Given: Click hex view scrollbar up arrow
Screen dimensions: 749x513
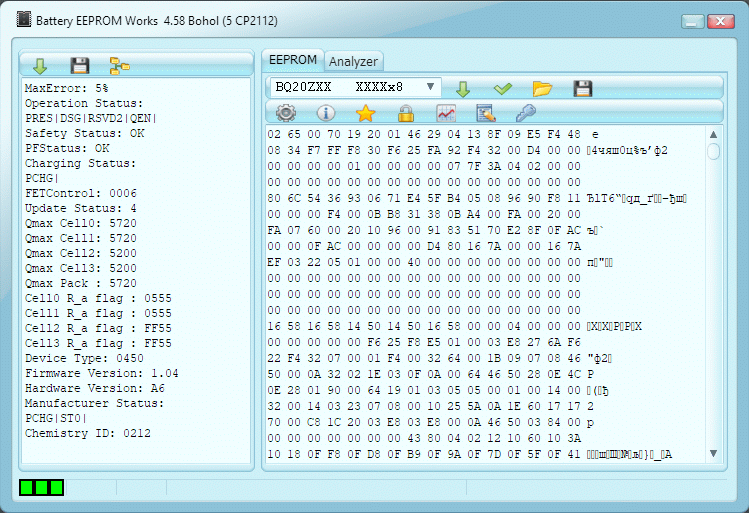Looking at the screenshot, I should [713, 135].
